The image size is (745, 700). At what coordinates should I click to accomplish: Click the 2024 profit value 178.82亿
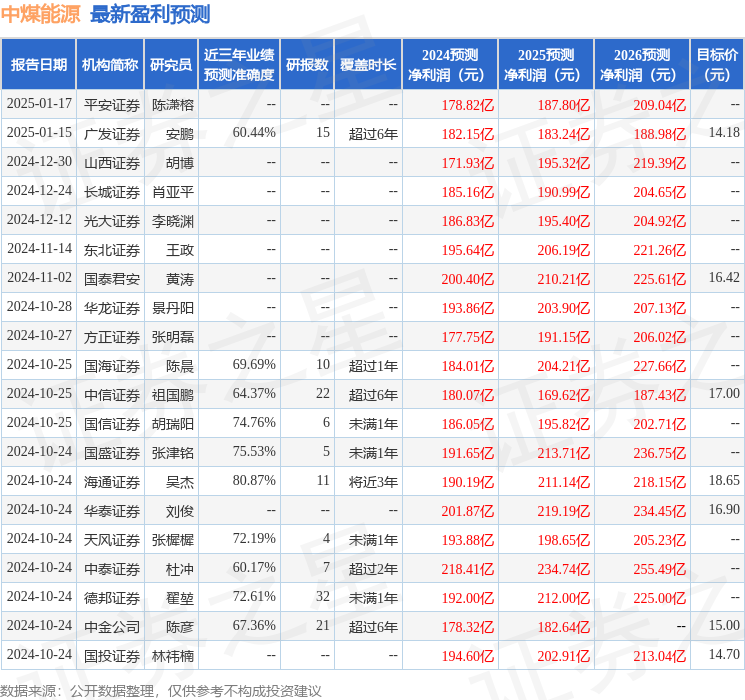(468, 105)
